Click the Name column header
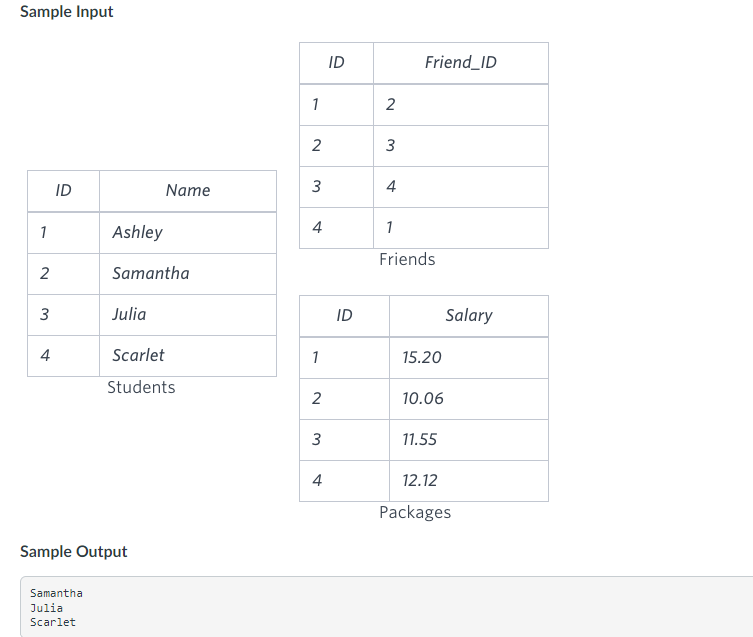Viewport: 753px width, 637px height. pyautogui.click(x=188, y=191)
